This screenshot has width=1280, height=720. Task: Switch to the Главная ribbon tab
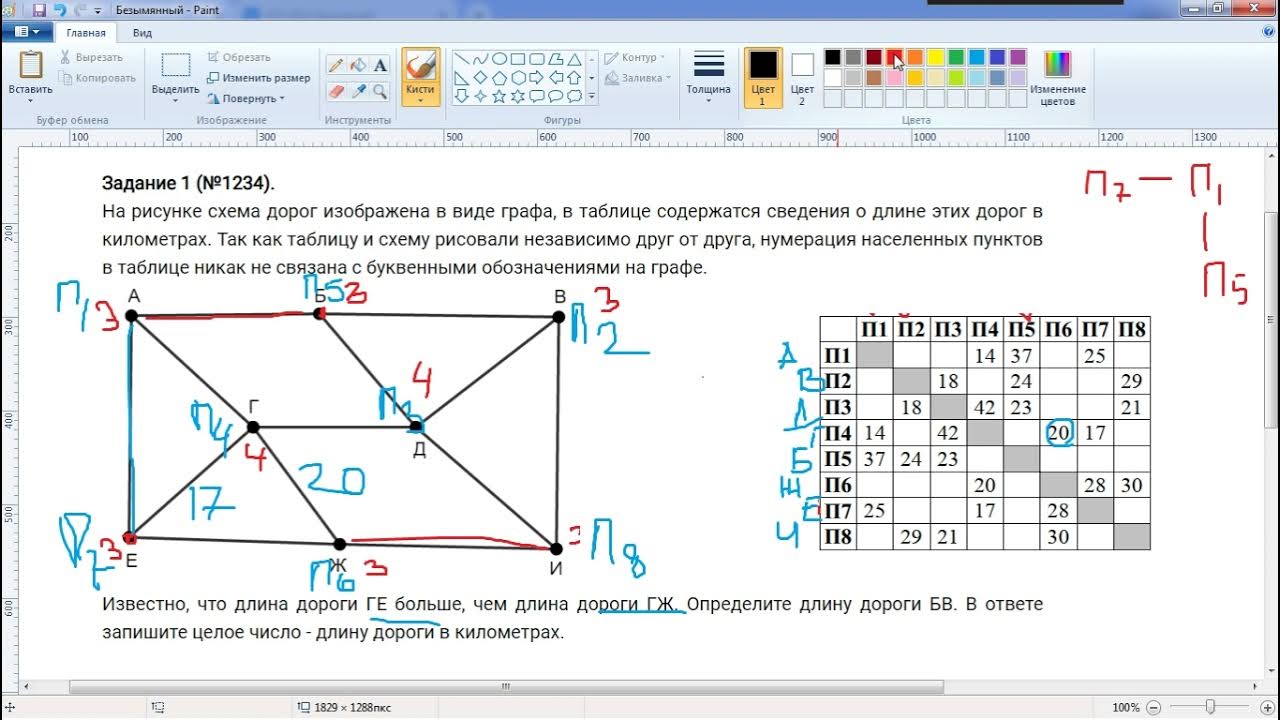pos(86,32)
